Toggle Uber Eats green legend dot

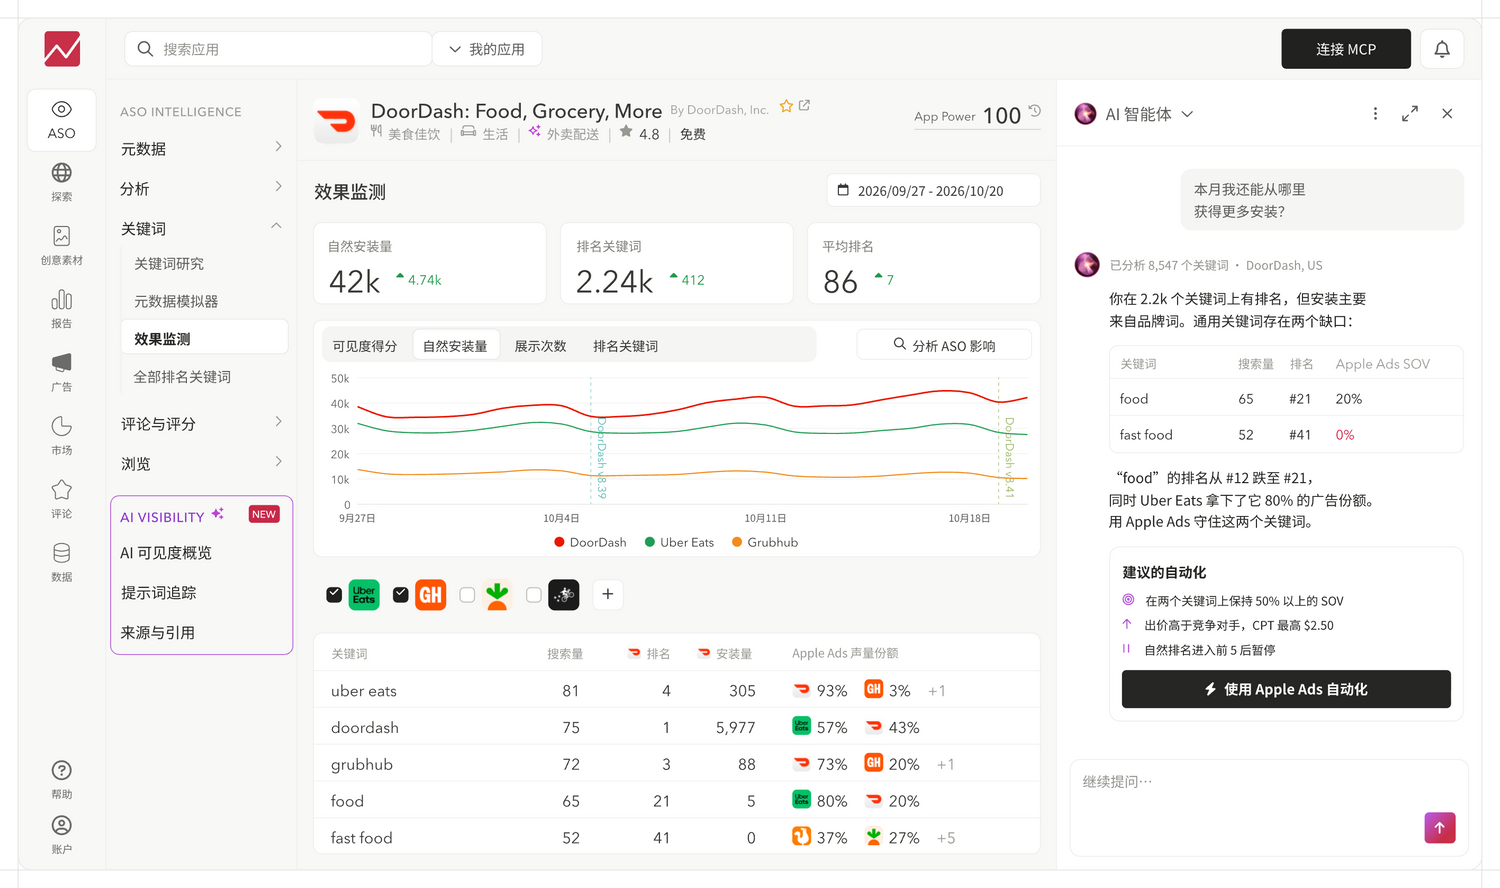click(x=650, y=542)
